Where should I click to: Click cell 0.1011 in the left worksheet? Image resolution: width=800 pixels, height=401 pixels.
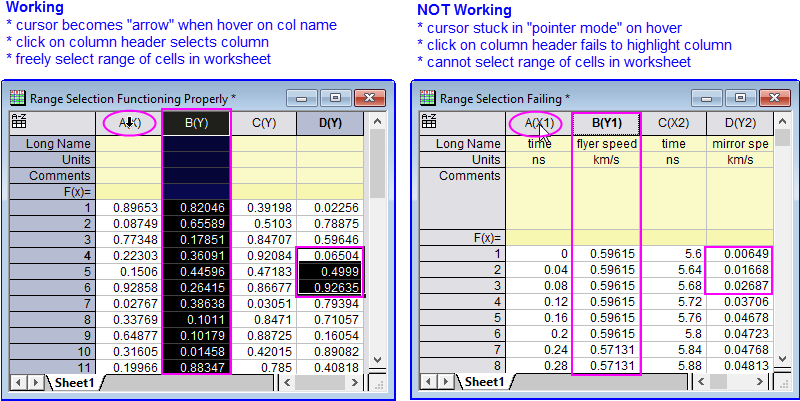(196, 319)
